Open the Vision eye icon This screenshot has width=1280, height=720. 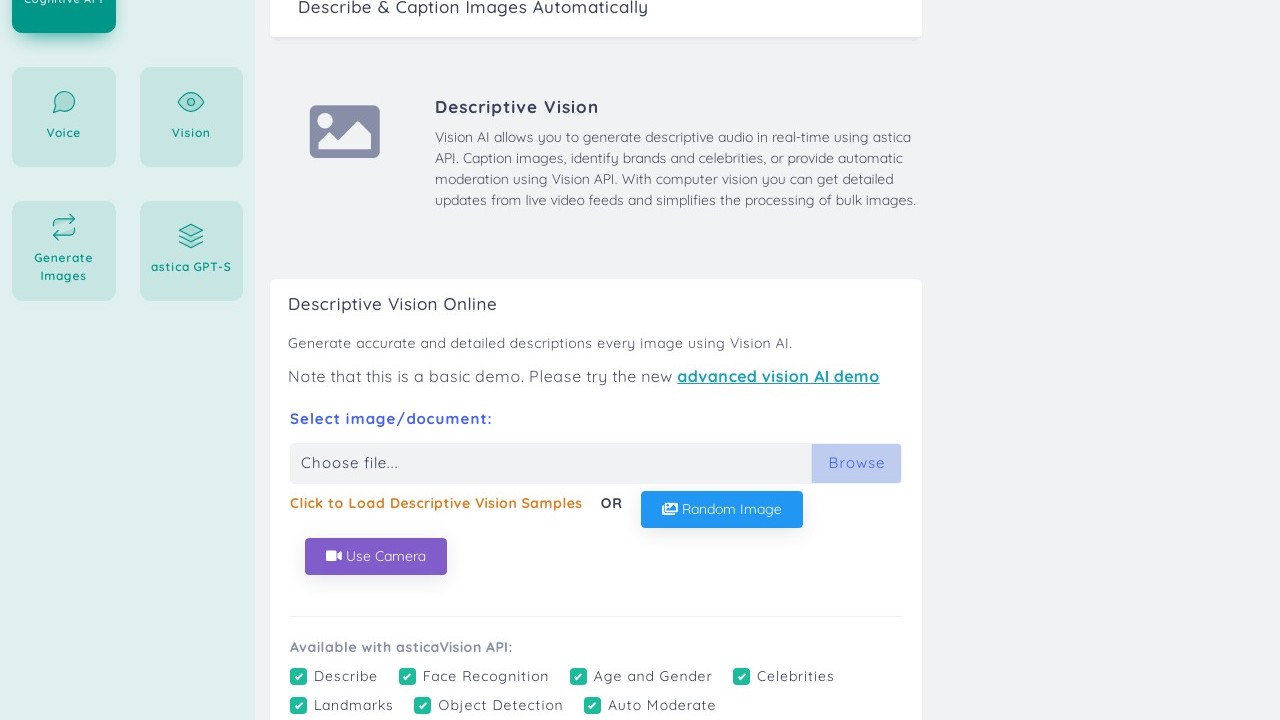pos(191,102)
